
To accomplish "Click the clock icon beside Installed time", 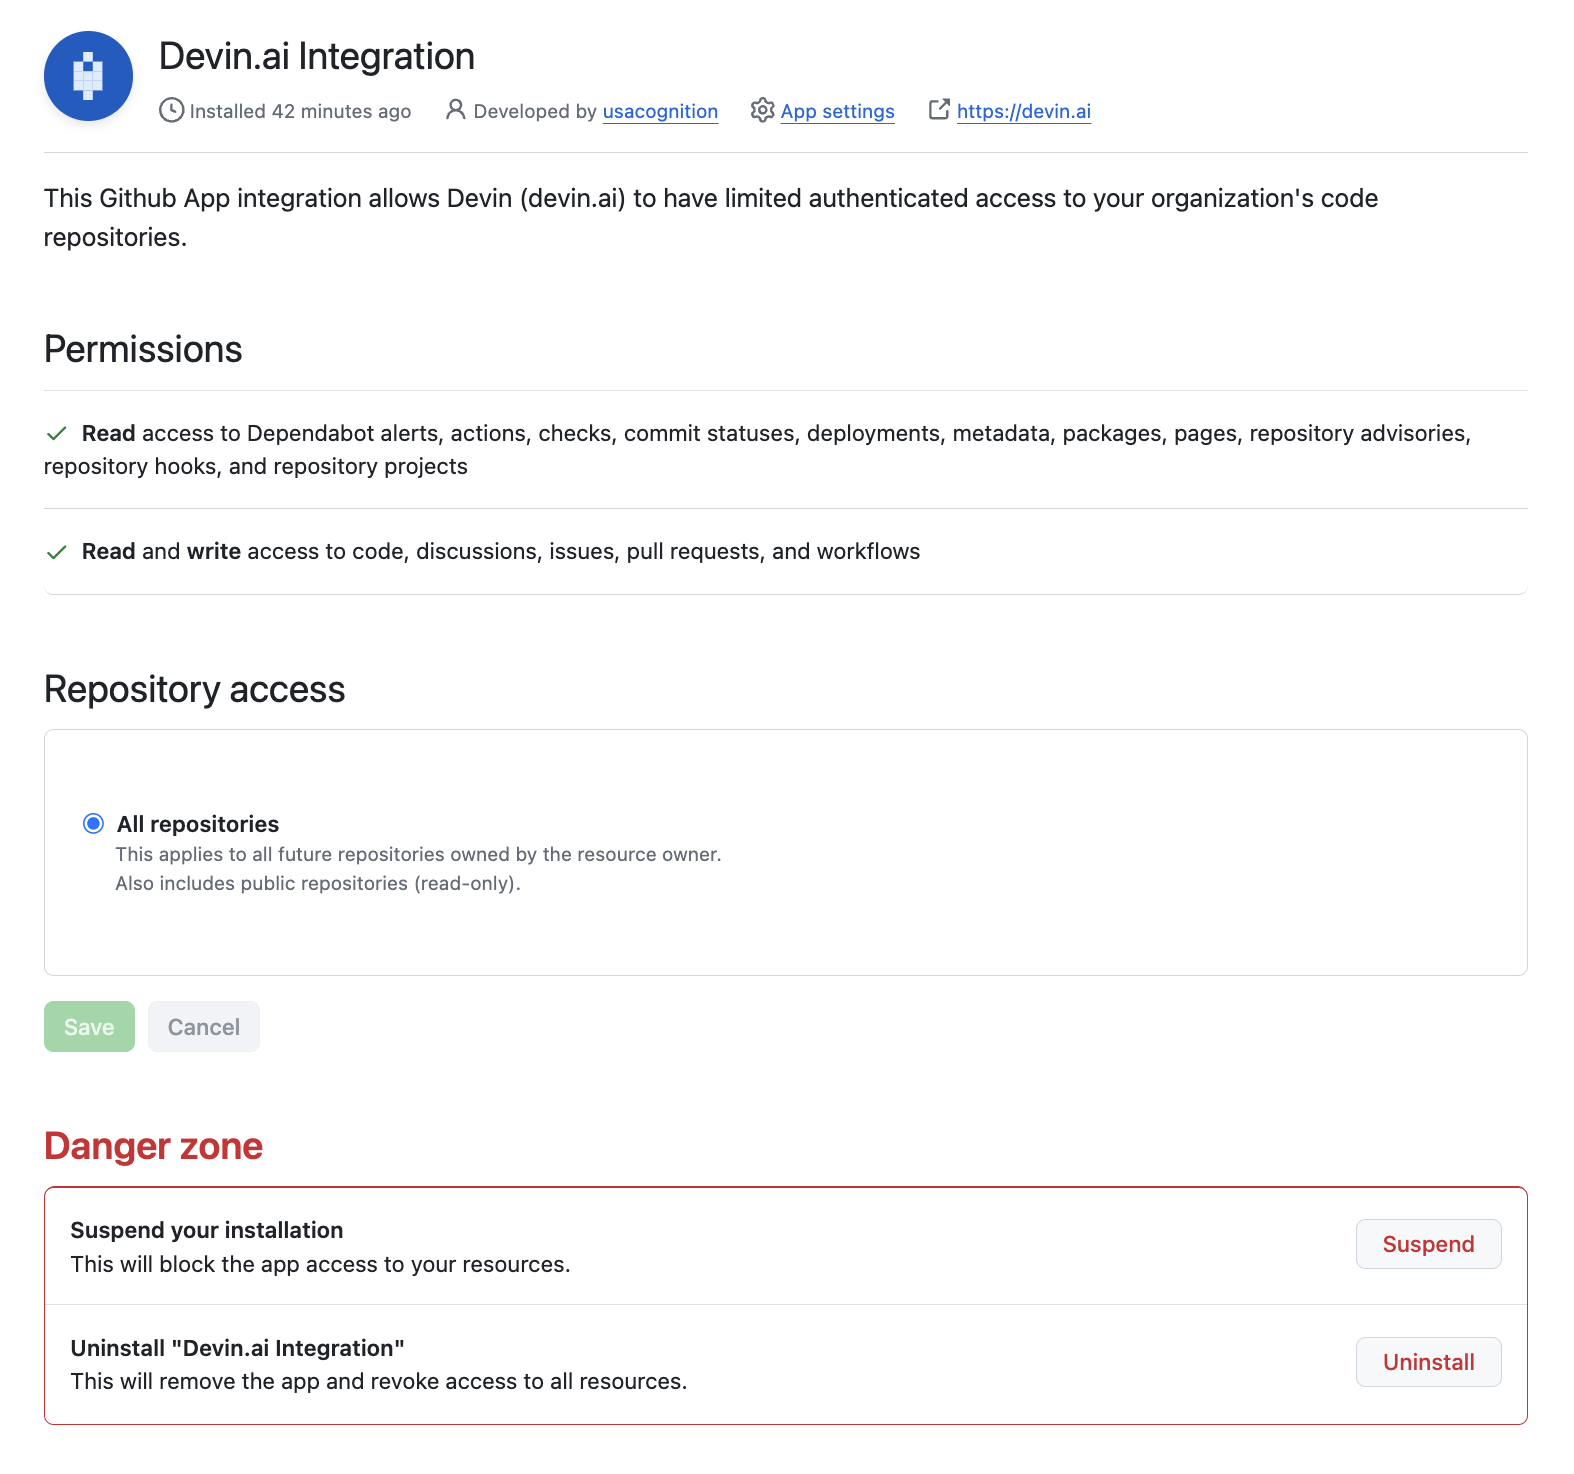I will click(x=171, y=110).
